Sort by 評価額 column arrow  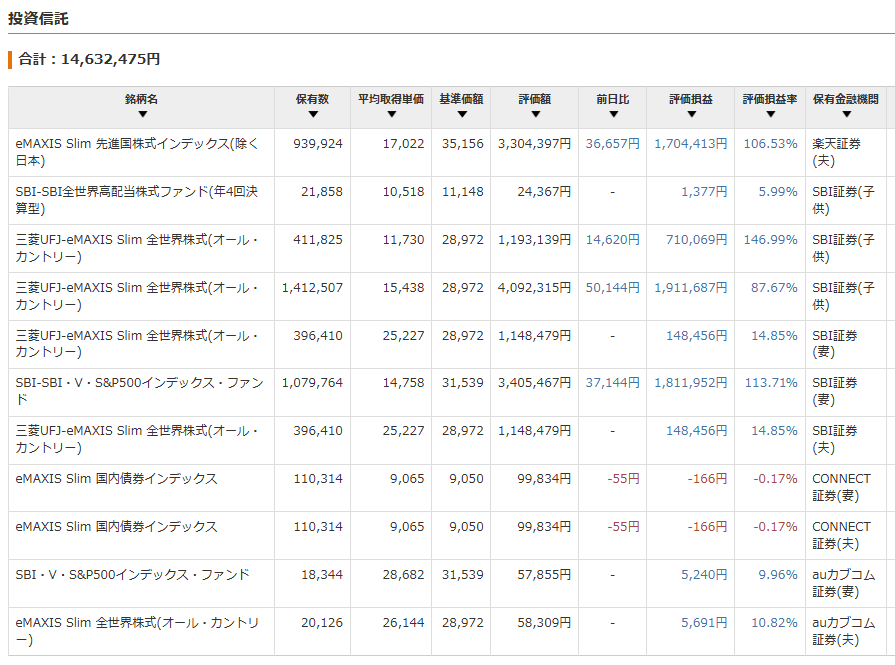point(535,114)
